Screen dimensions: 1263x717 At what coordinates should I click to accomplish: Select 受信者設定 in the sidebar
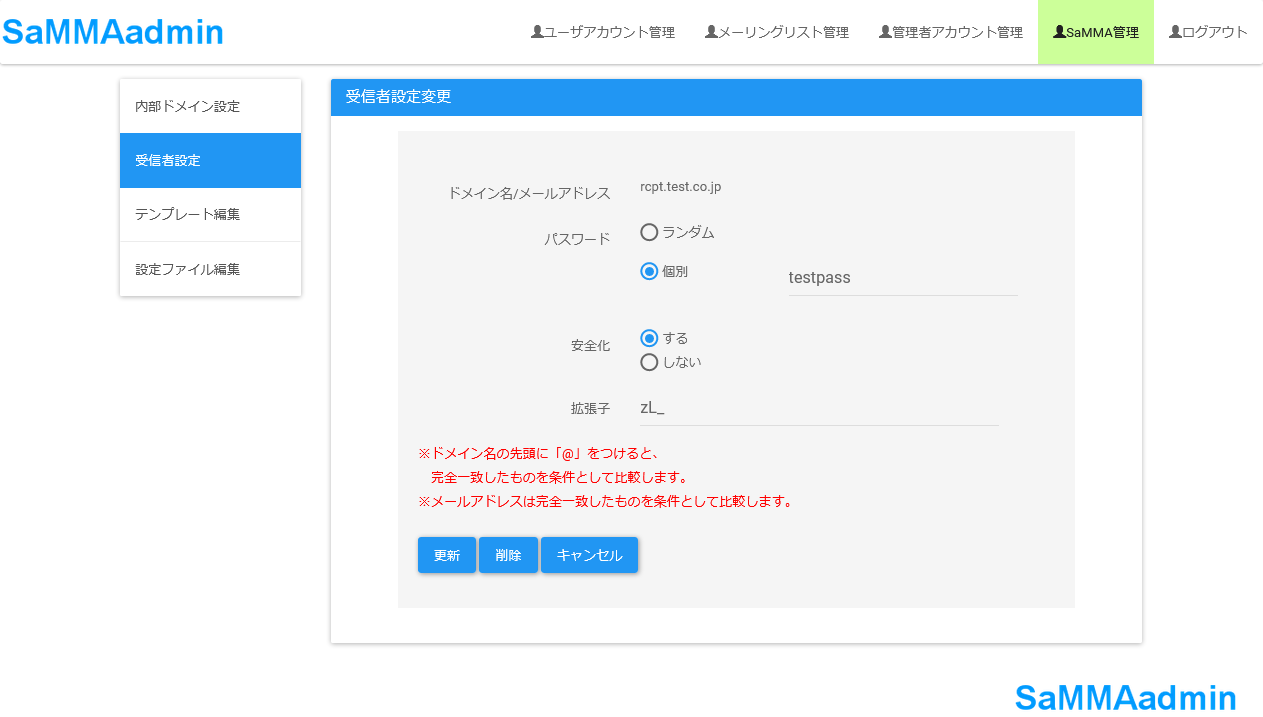point(210,160)
